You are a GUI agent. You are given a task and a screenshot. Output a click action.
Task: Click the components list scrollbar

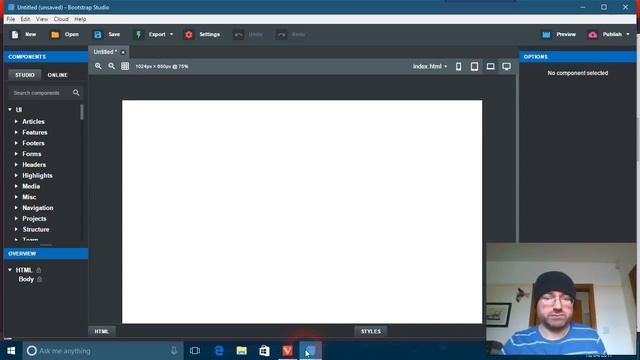pyautogui.click(x=82, y=112)
